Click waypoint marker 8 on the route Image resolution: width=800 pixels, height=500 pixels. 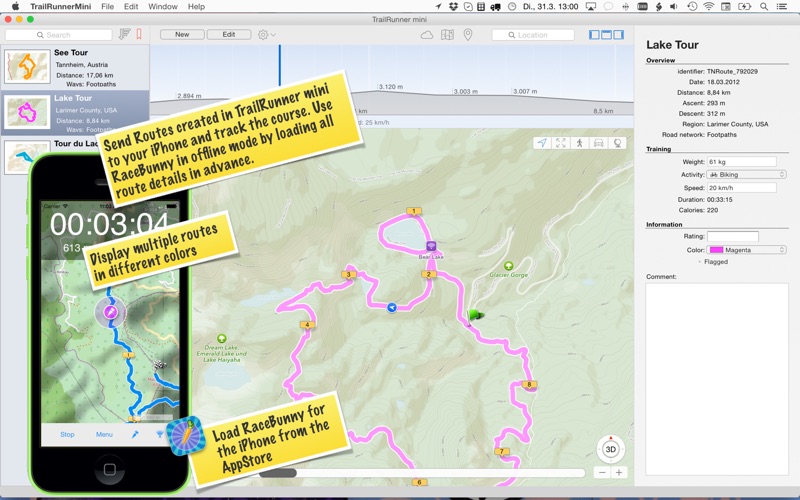click(529, 385)
